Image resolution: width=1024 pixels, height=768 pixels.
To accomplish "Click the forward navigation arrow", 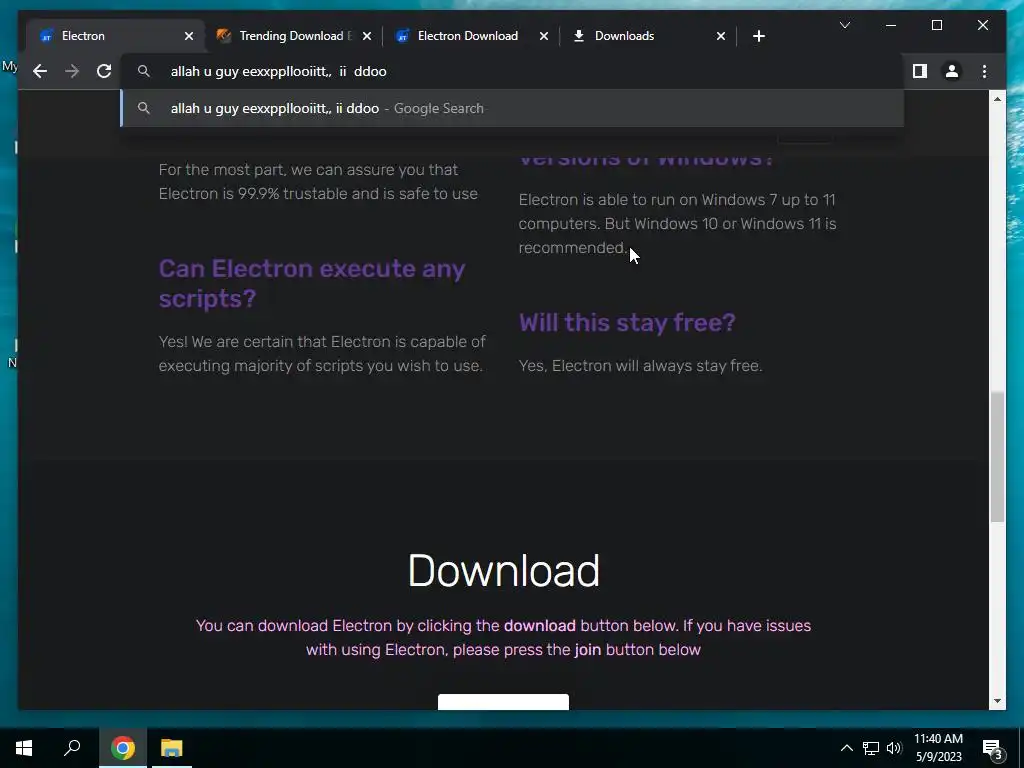I will (x=72, y=71).
